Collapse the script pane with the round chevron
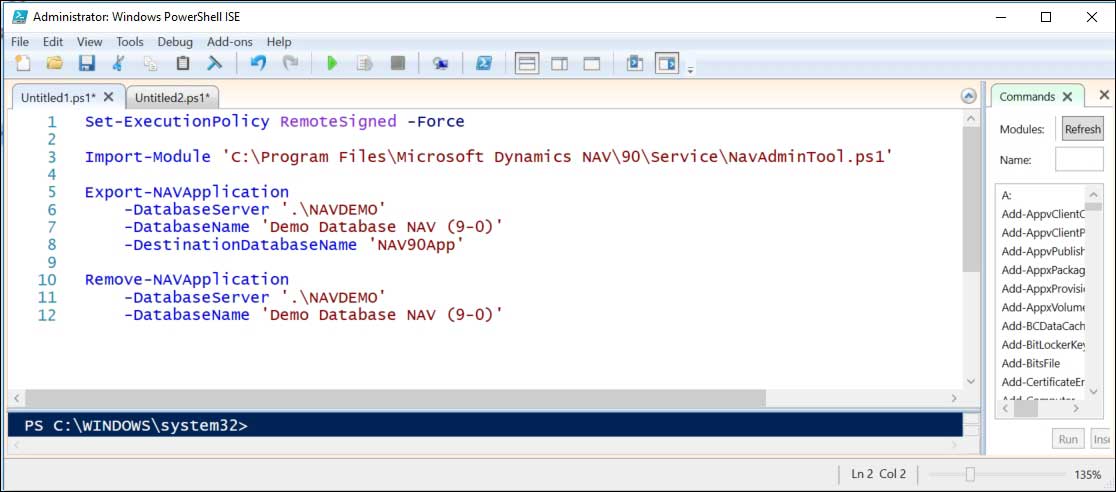1116x492 pixels. [x=968, y=96]
